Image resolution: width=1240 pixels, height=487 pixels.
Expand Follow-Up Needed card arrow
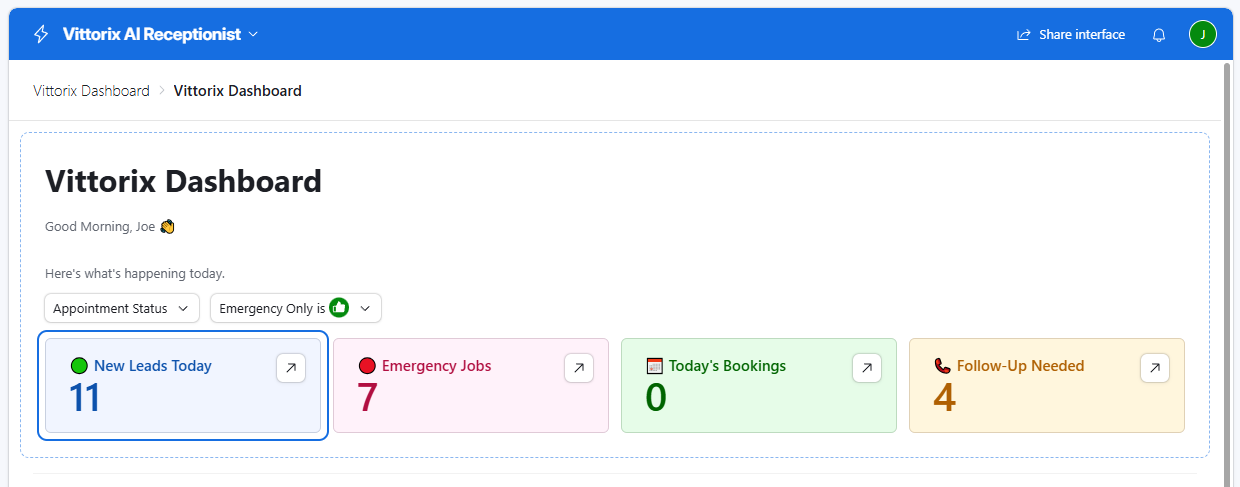pos(1155,368)
